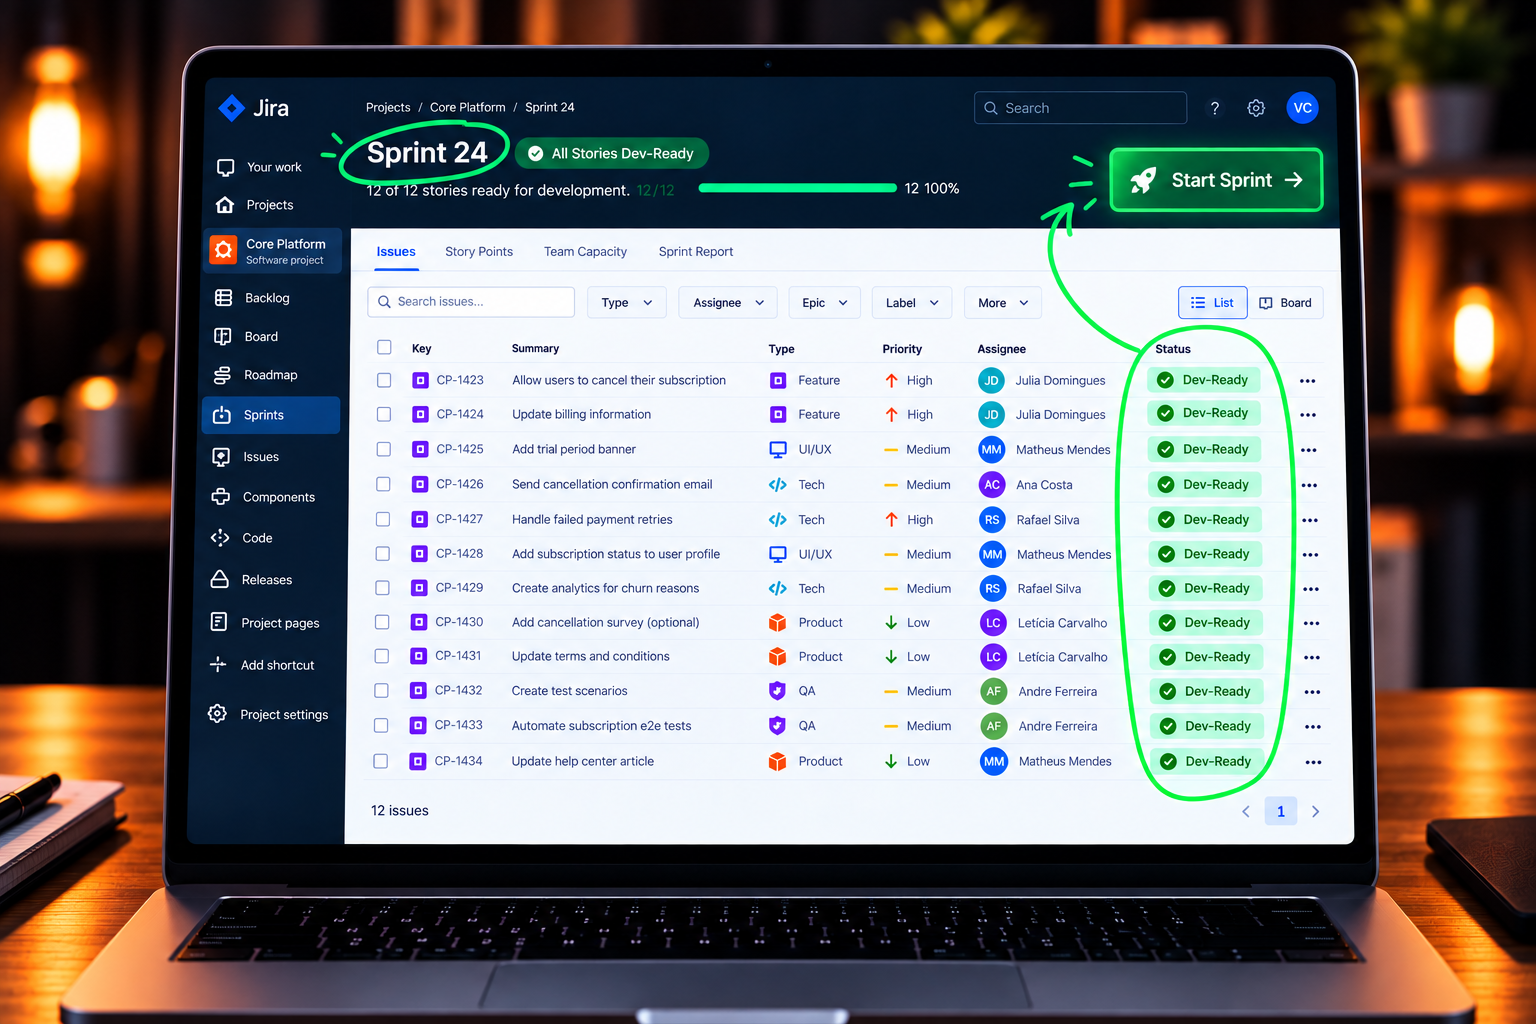Screen dimensions: 1536x1024
Task: Switch to Board view button
Action: point(1286,303)
